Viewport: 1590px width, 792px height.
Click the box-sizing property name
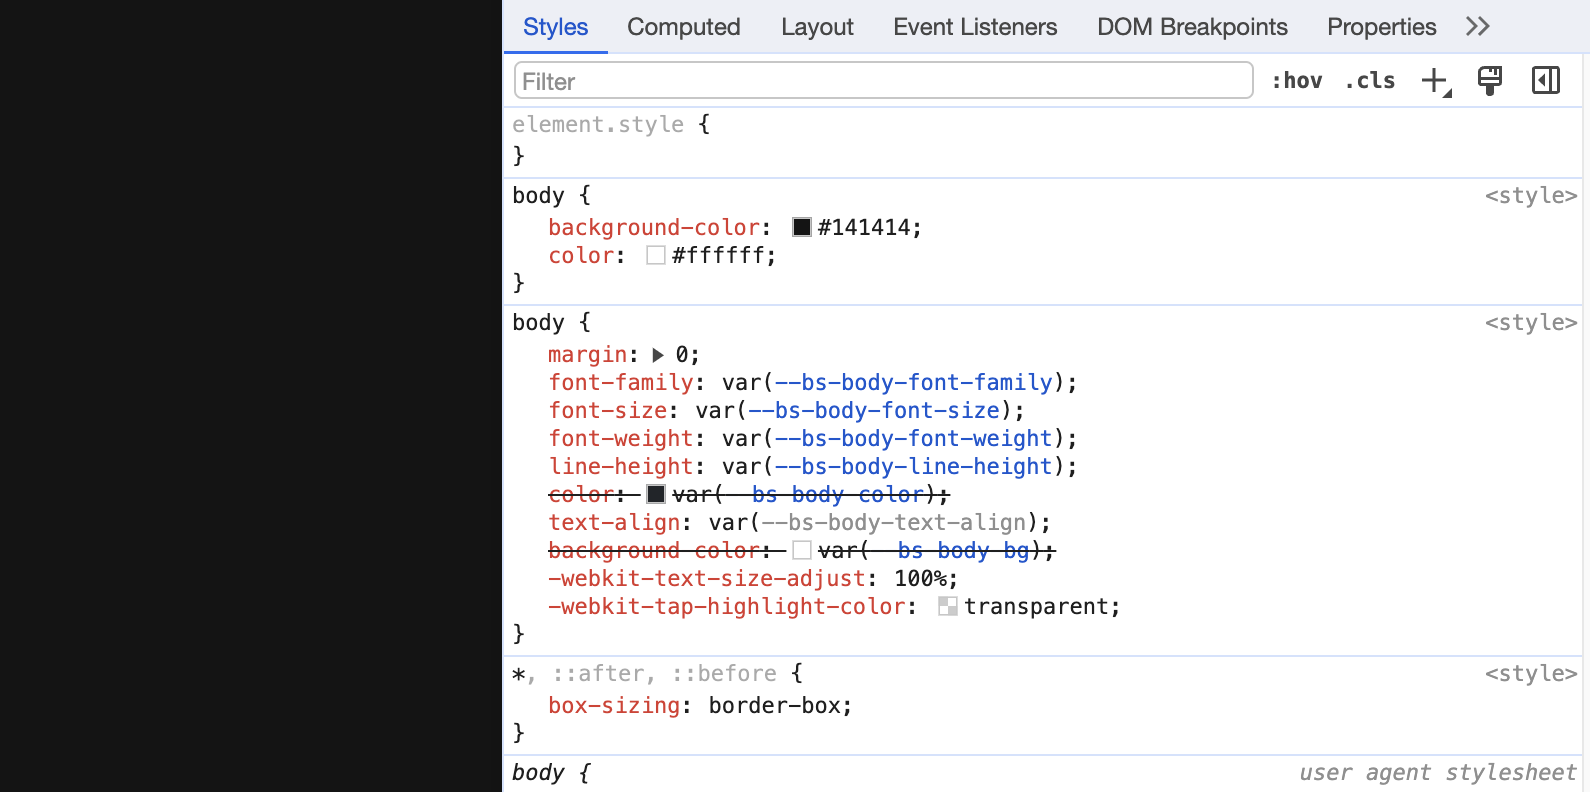[x=614, y=706]
